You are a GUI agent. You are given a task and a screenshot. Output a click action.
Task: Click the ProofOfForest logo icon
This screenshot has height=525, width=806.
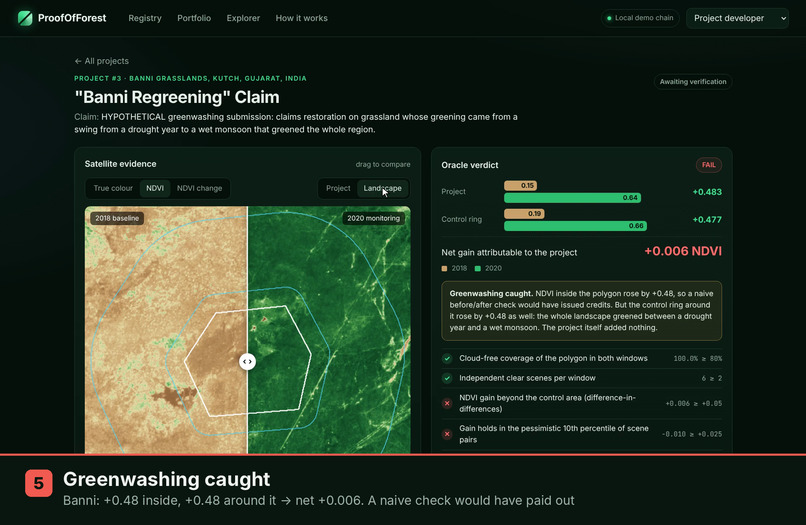click(25, 18)
